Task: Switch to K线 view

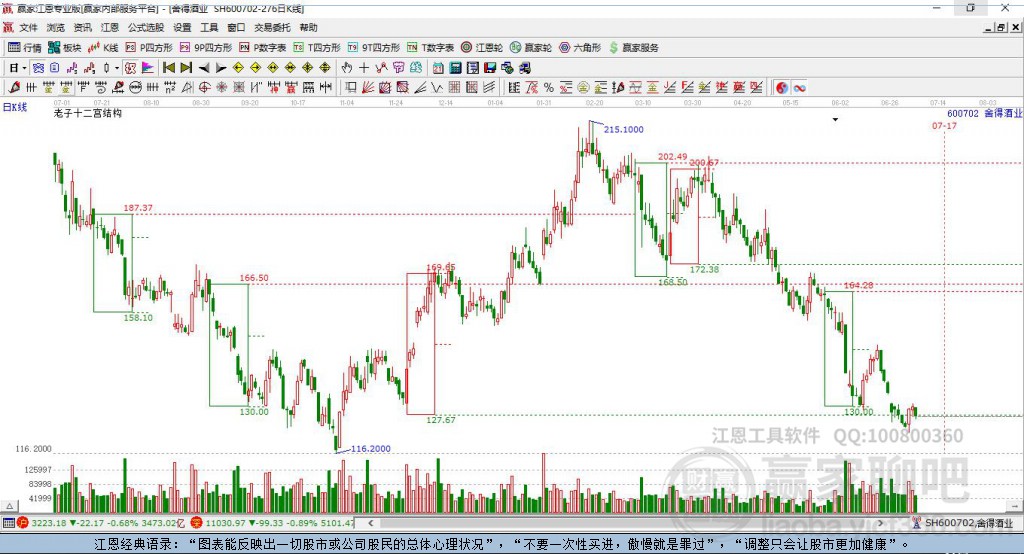Action: click(103, 48)
